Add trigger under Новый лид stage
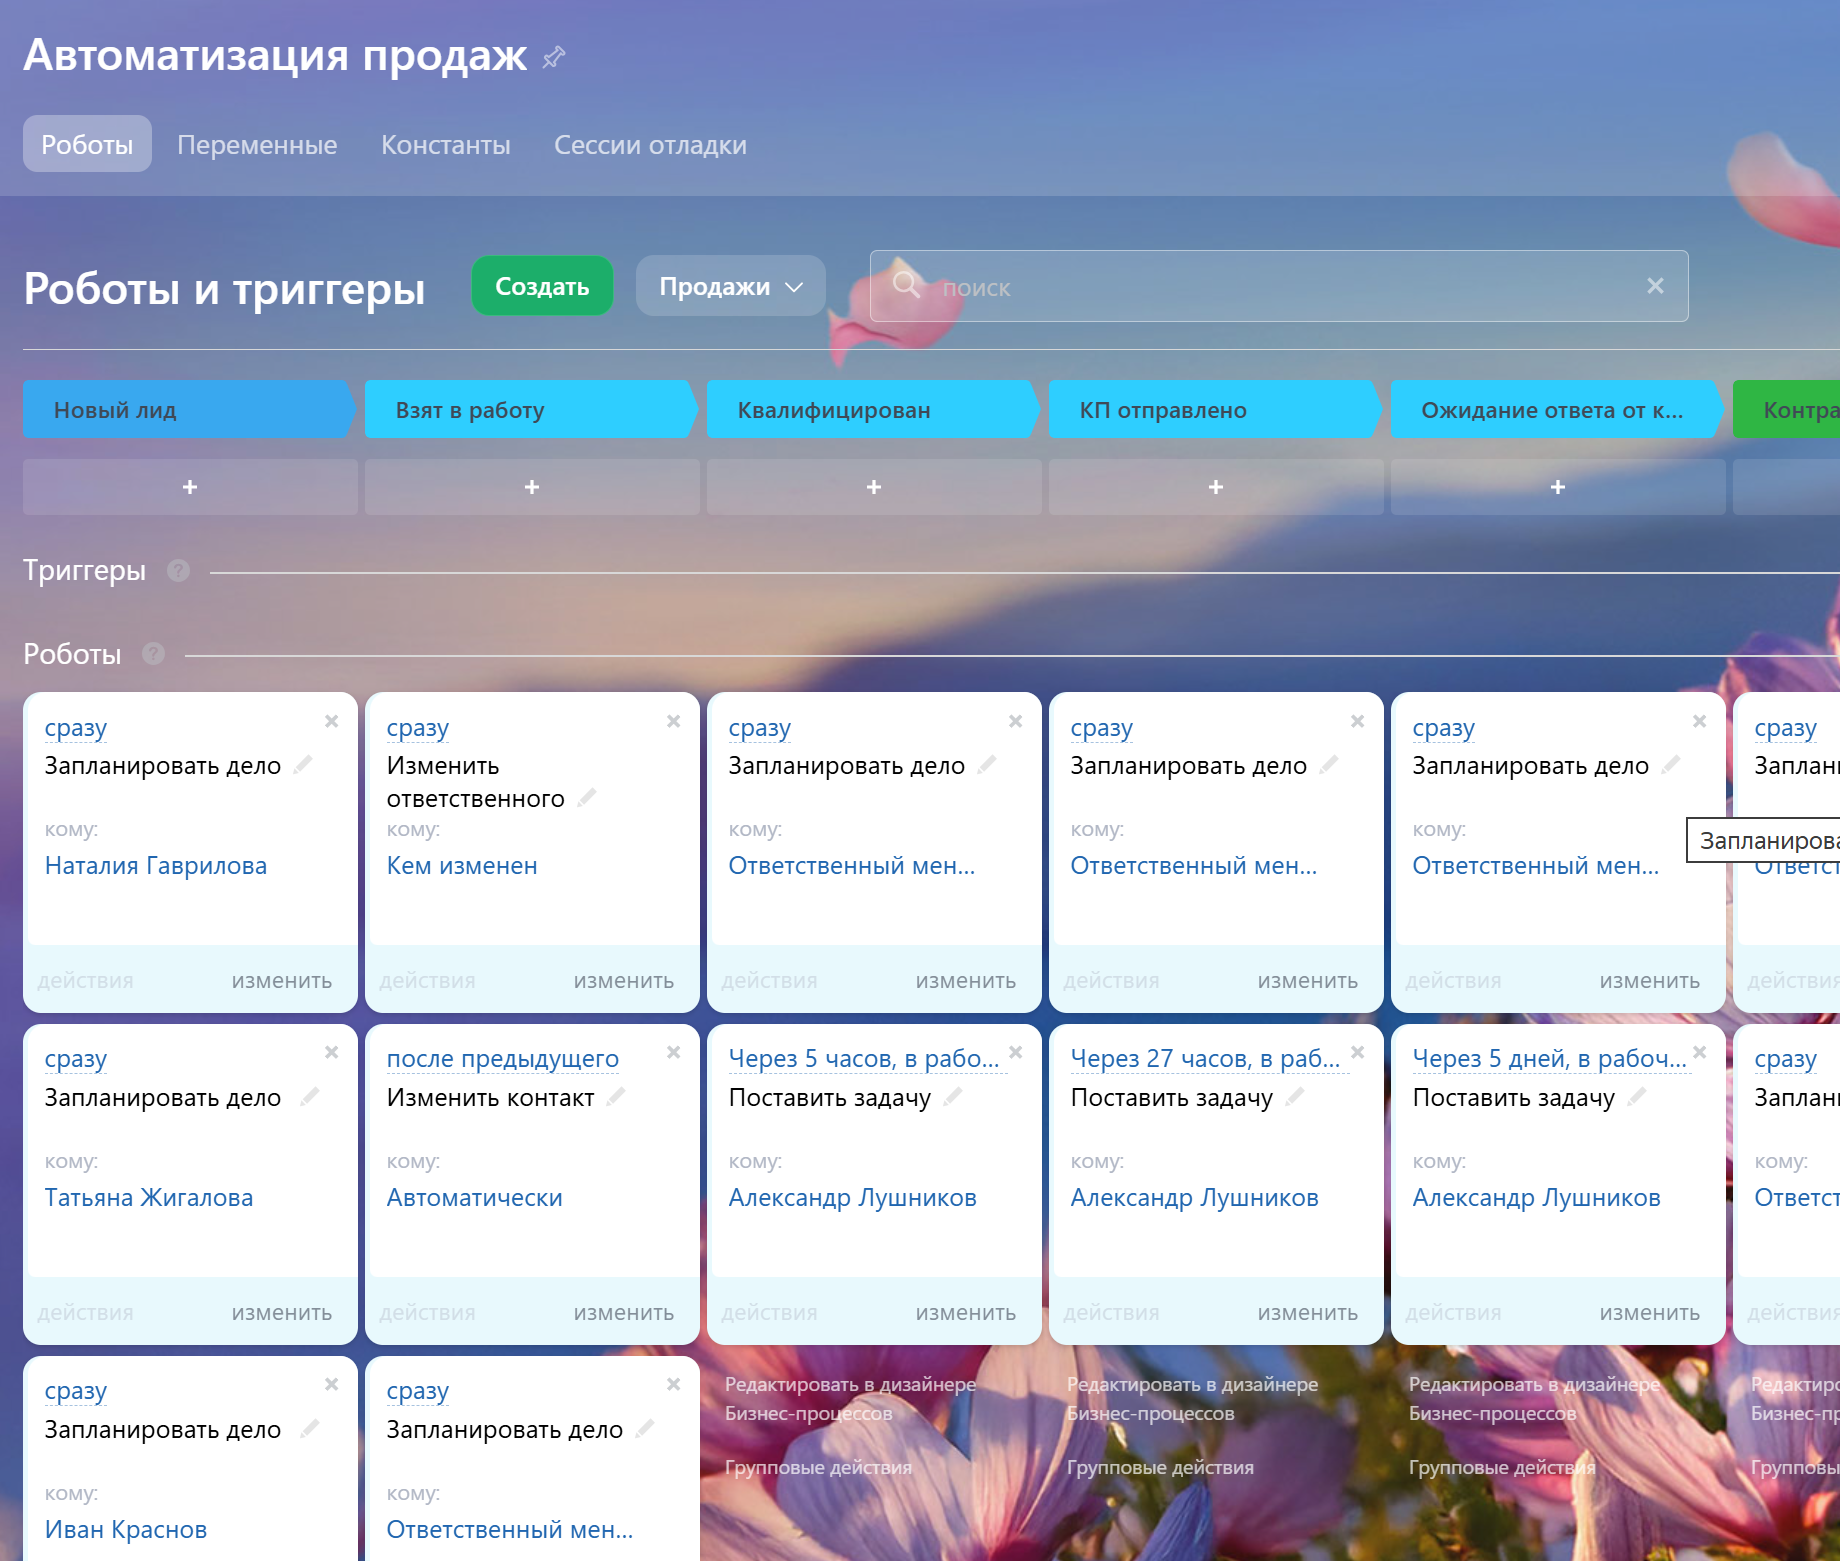The image size is (1840, 1561). [190, 487]
